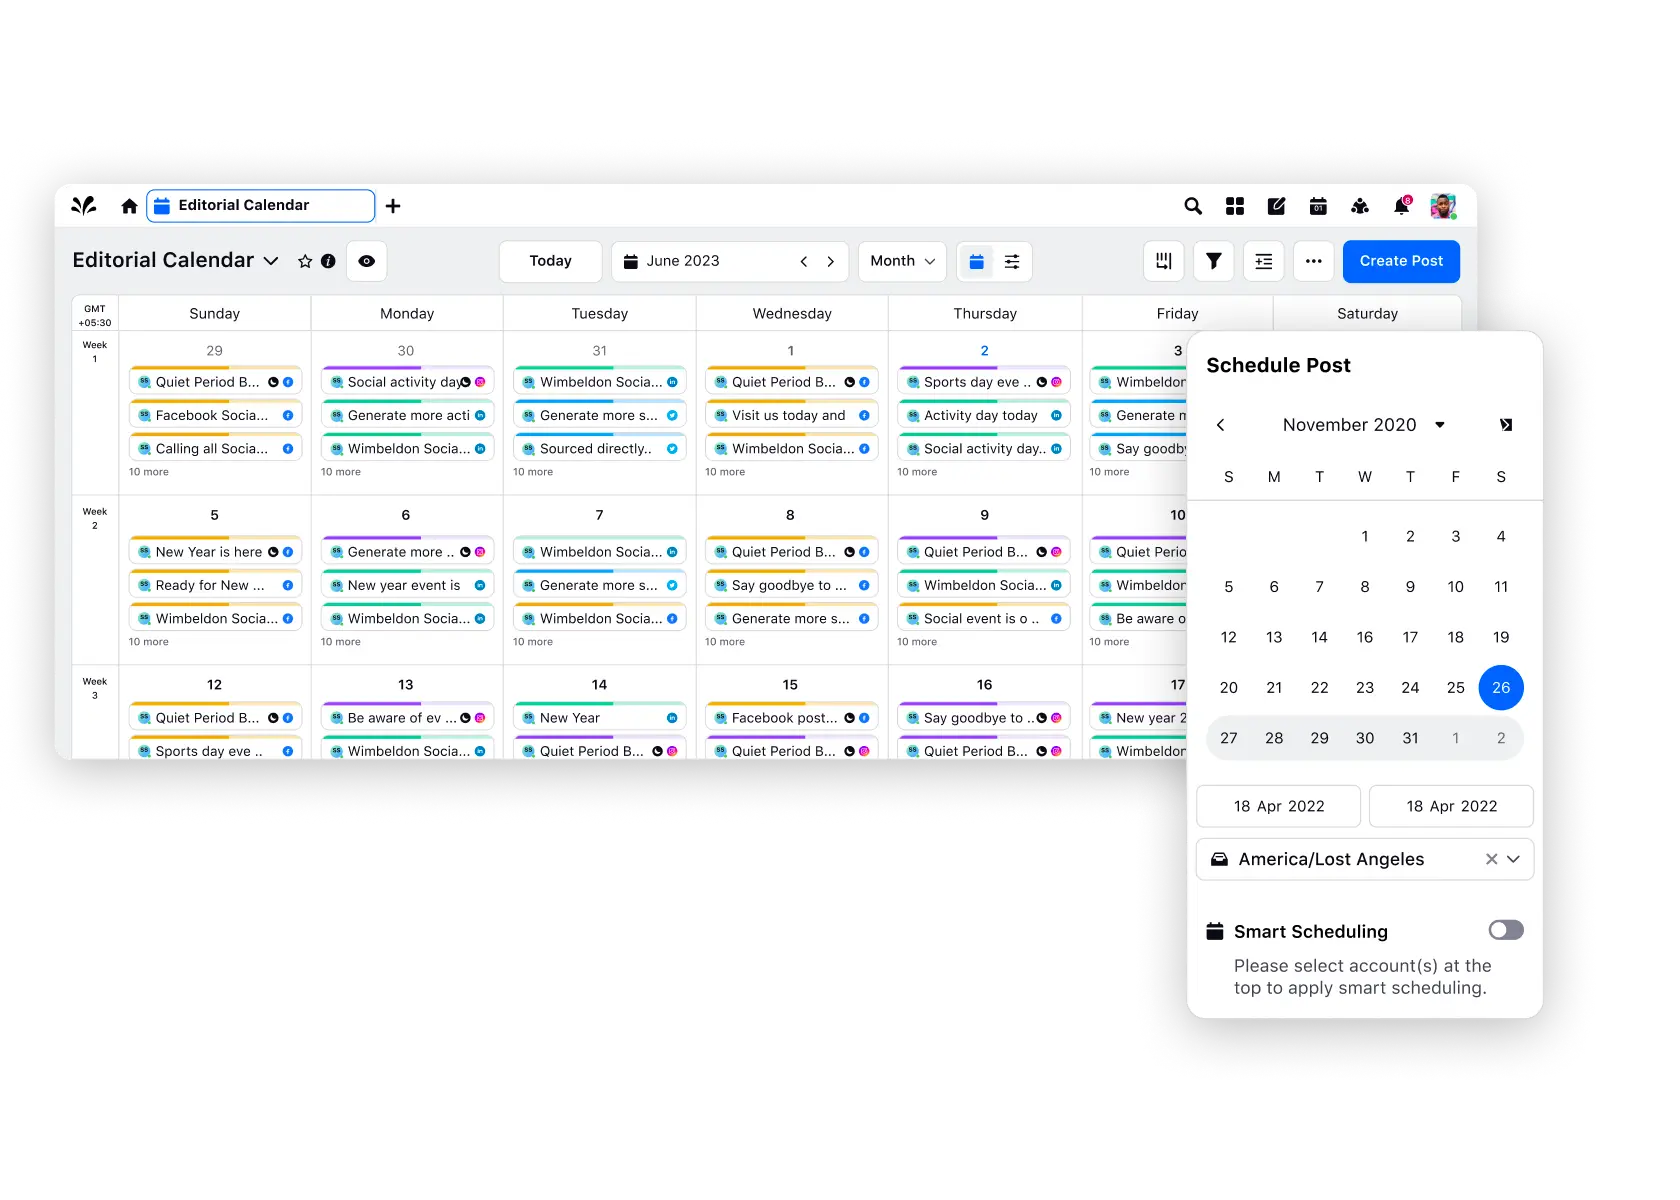Toggle the eye preview icon near Editorial Calendar
This screenshot has width=1680, height=1200.
(366, 261)
